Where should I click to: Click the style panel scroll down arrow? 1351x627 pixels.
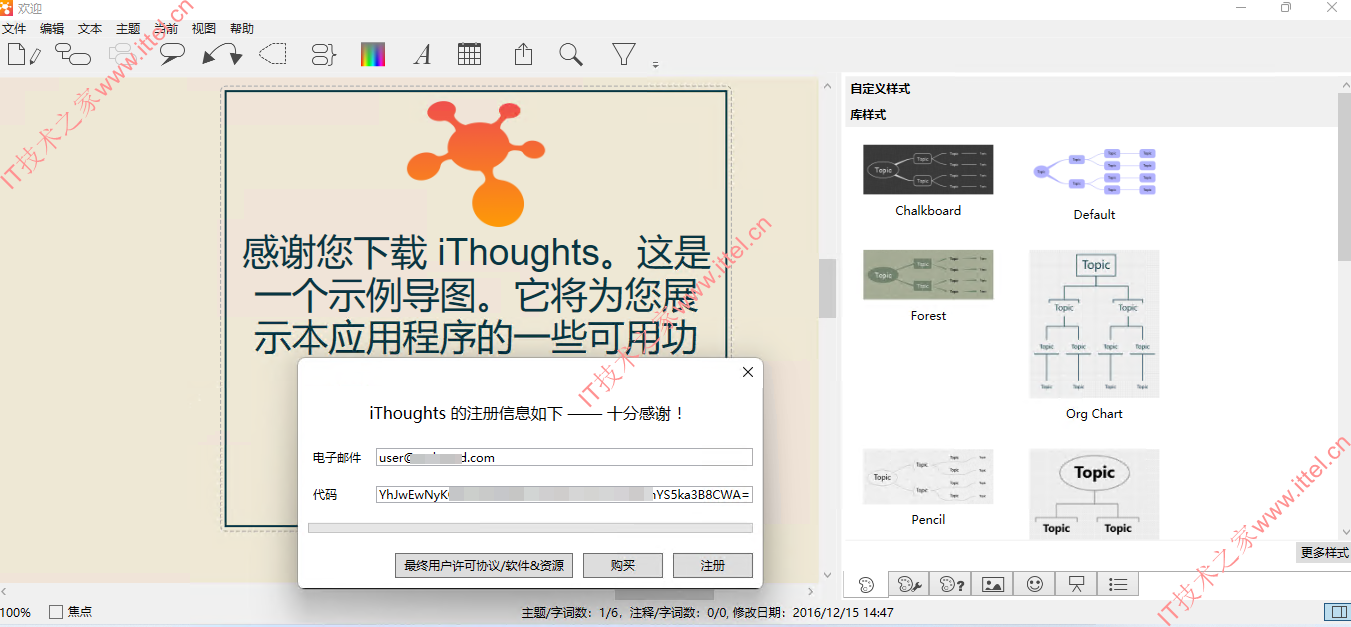click(x=1344, y=530)
